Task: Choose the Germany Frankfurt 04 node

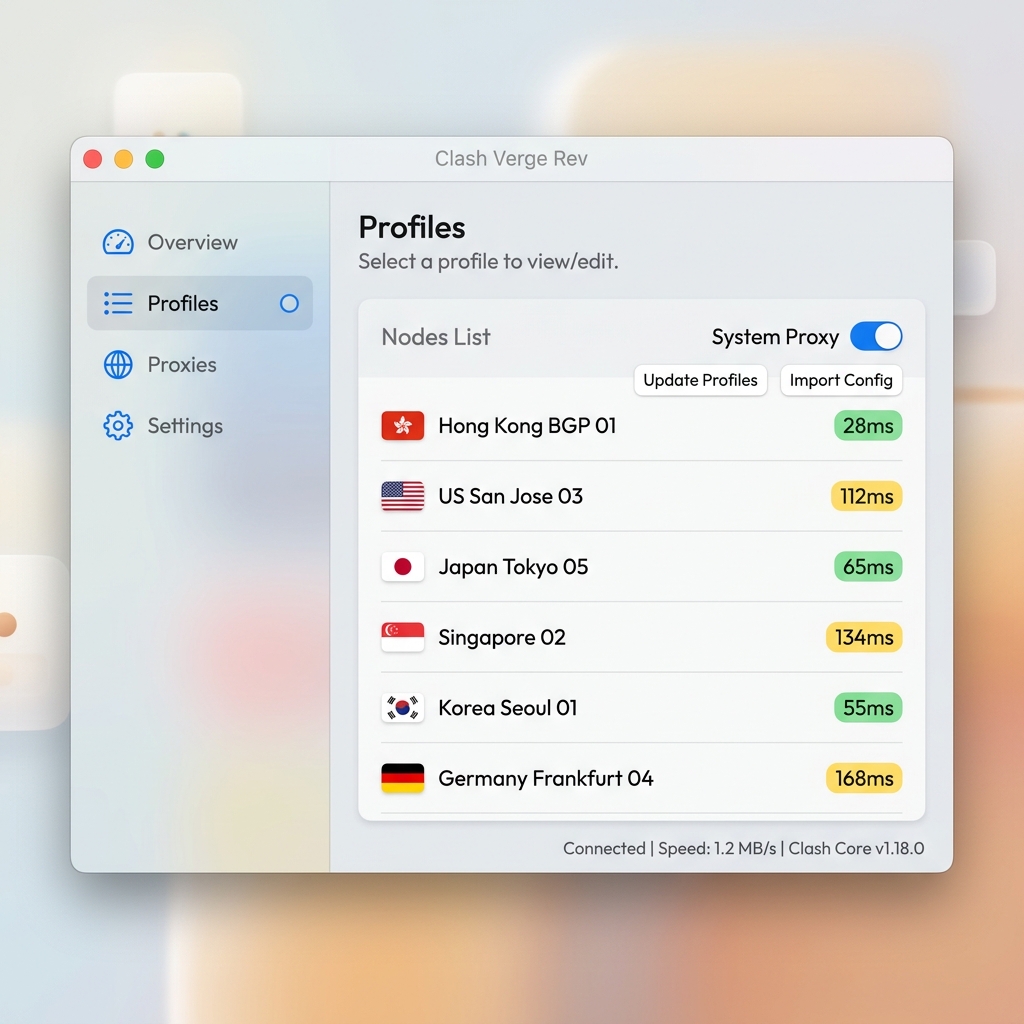Action: coord(641,778)
